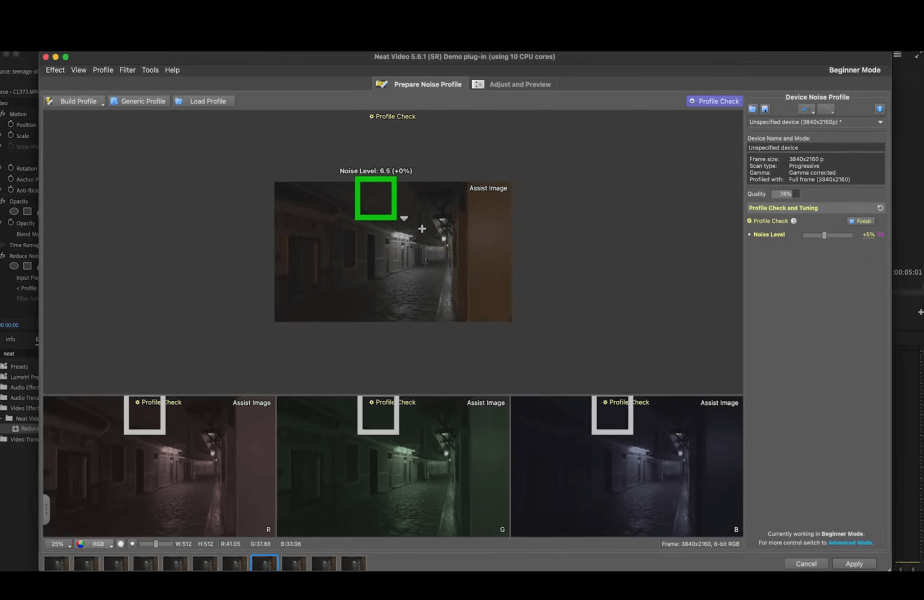
Task: Click the green selection box in the main preview
Action: tap(375, 199)
